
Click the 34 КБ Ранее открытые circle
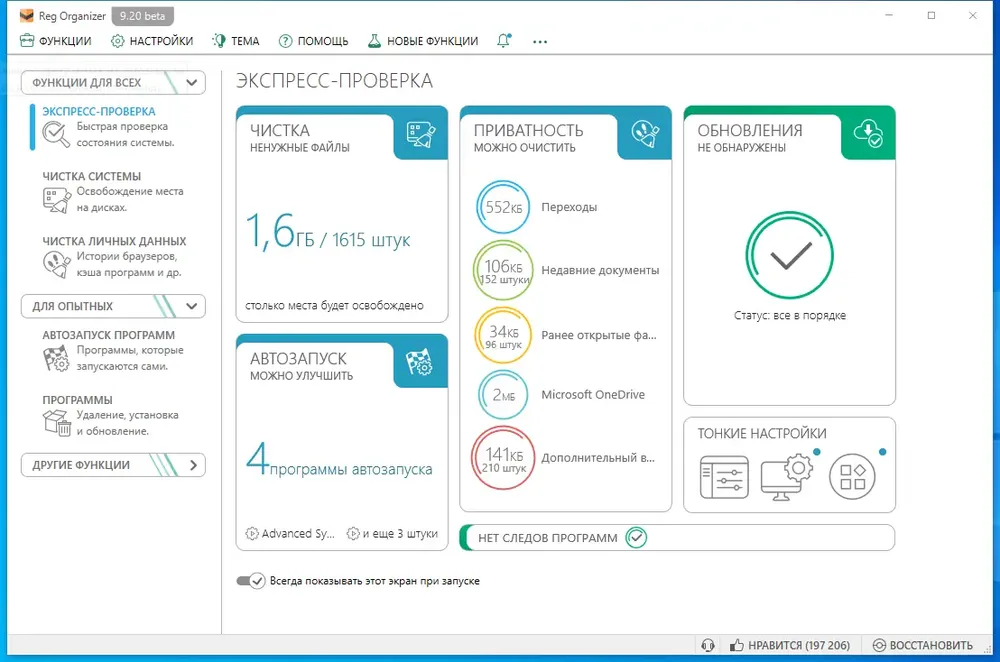click(x=503, y=335)
